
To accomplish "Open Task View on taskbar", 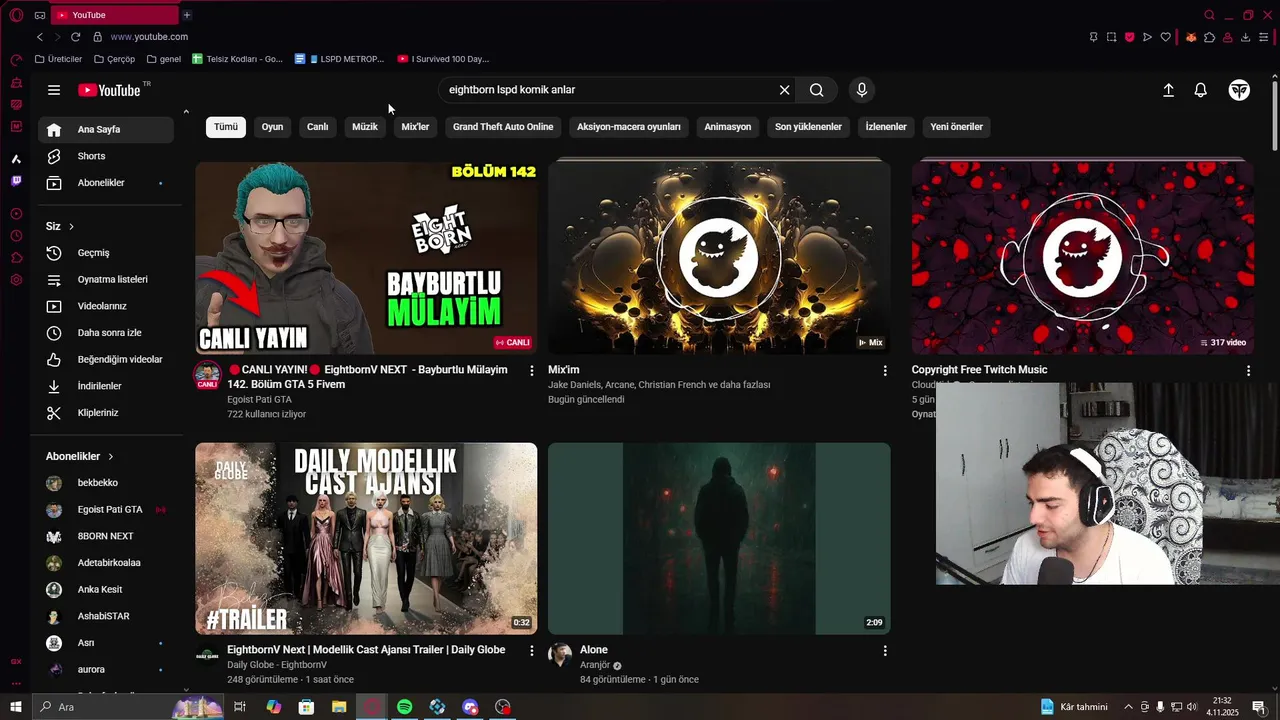I will click(240, 707).
